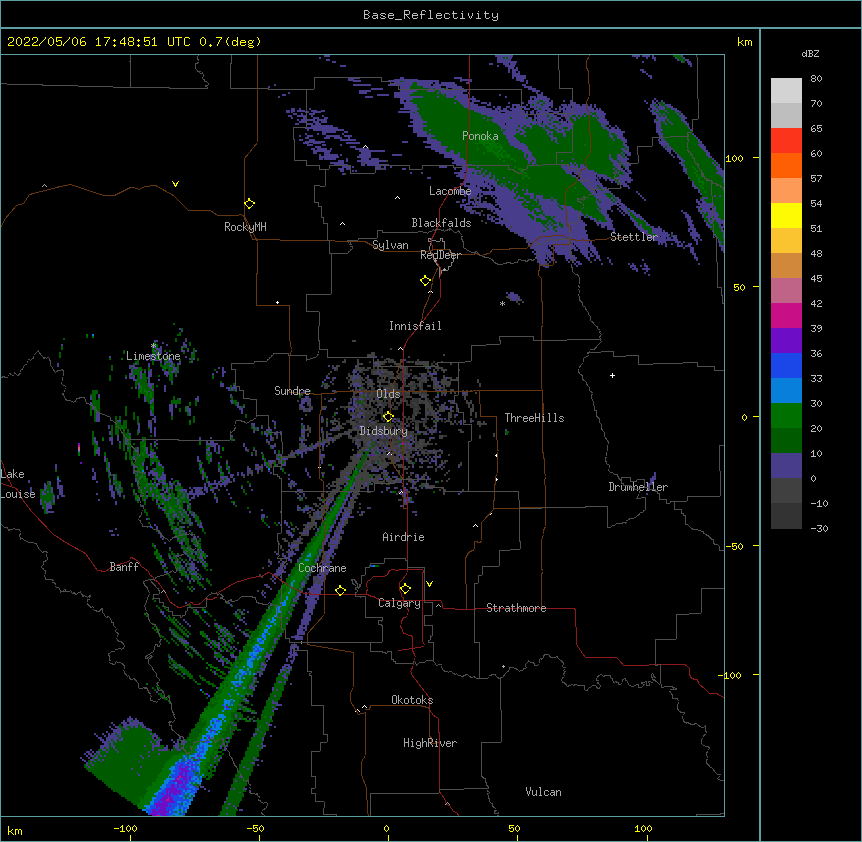Image resolution: width=862 pixels, height=842 pixels.
Task: Select the green 30-20 dBZ legend swatch
Action: (x=786, y=416)
